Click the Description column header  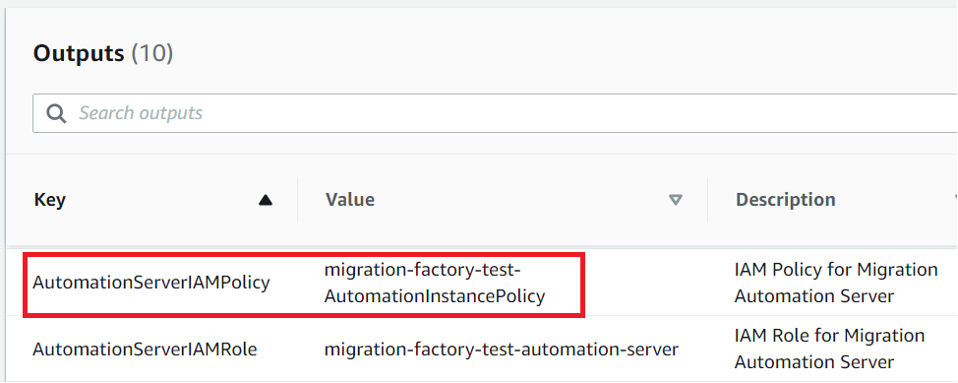[785, 200]
